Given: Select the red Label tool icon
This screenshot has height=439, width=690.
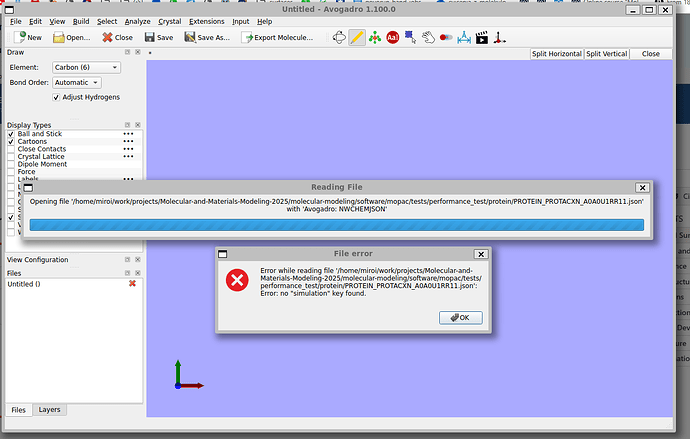Looking at the screenshot, I should pos(393,38).
